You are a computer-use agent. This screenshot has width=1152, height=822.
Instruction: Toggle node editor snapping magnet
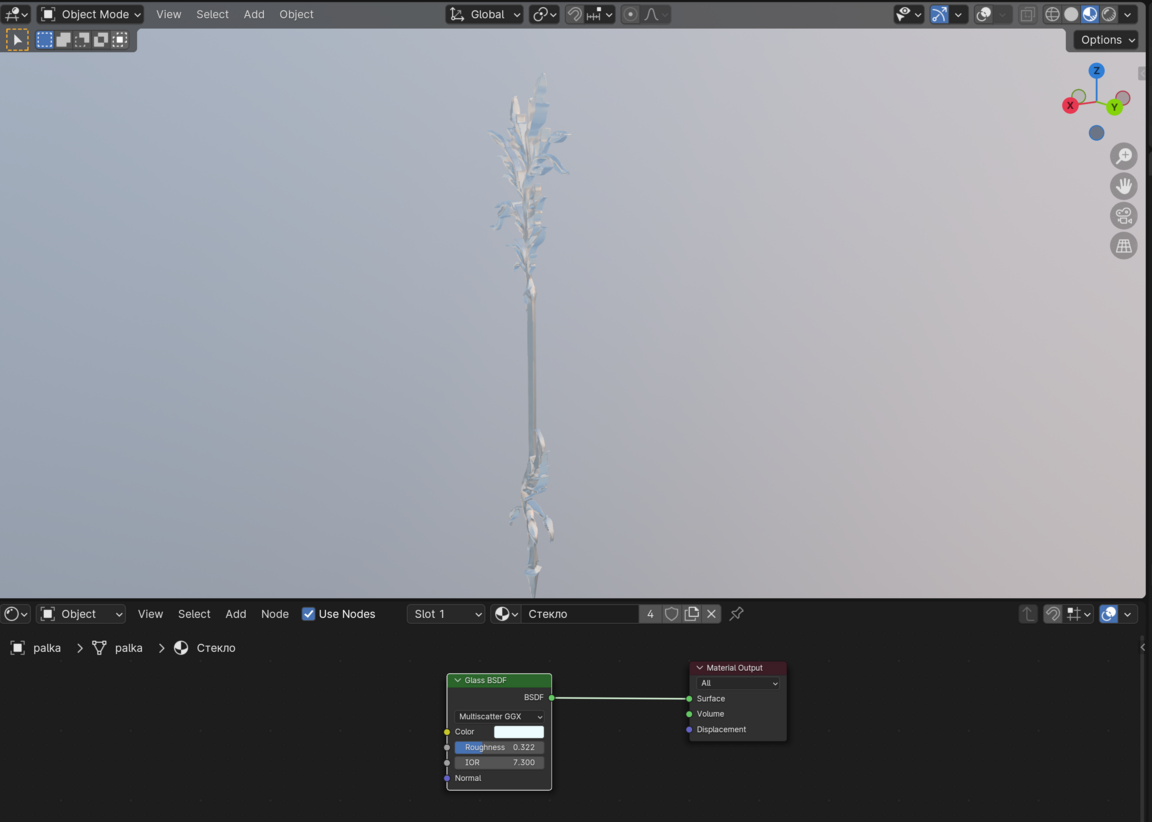pos(1053,613)
